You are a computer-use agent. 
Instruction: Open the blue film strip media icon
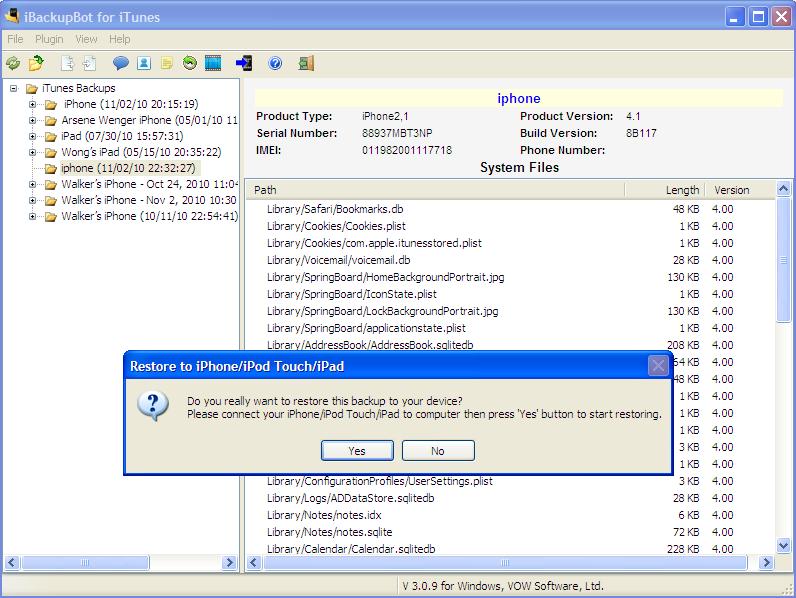click(x=213, y=63)
